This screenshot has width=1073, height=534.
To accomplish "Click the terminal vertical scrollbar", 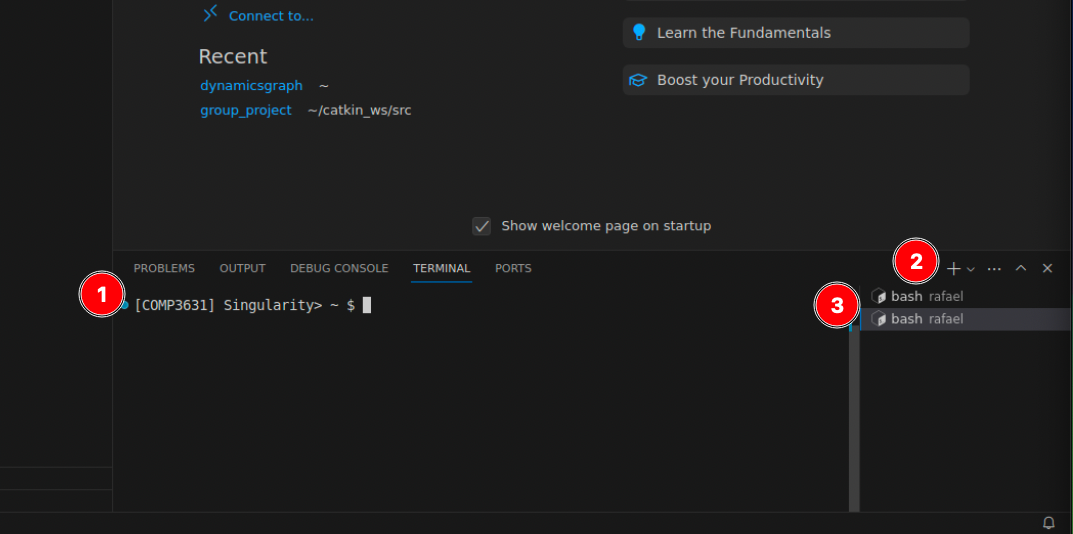I will (x=854, y=418).
